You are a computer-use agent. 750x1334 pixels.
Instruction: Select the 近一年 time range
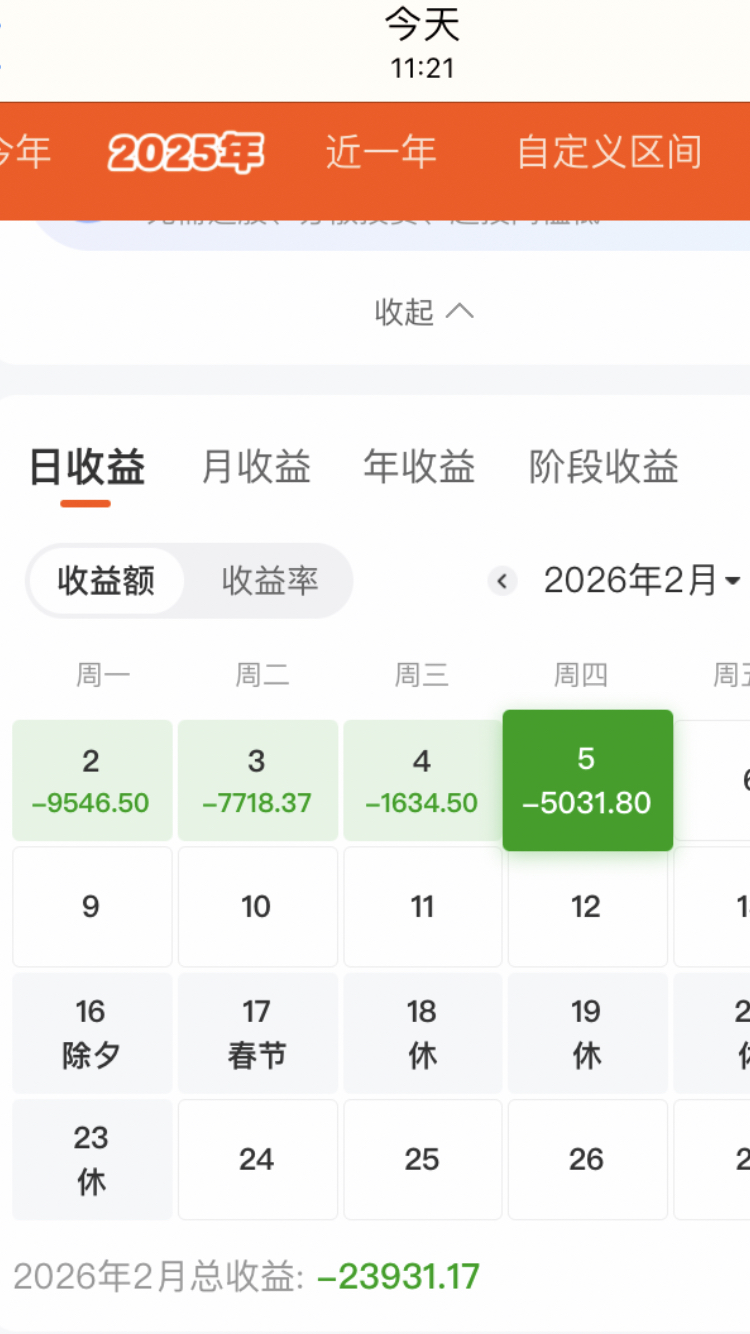point(381,153)
